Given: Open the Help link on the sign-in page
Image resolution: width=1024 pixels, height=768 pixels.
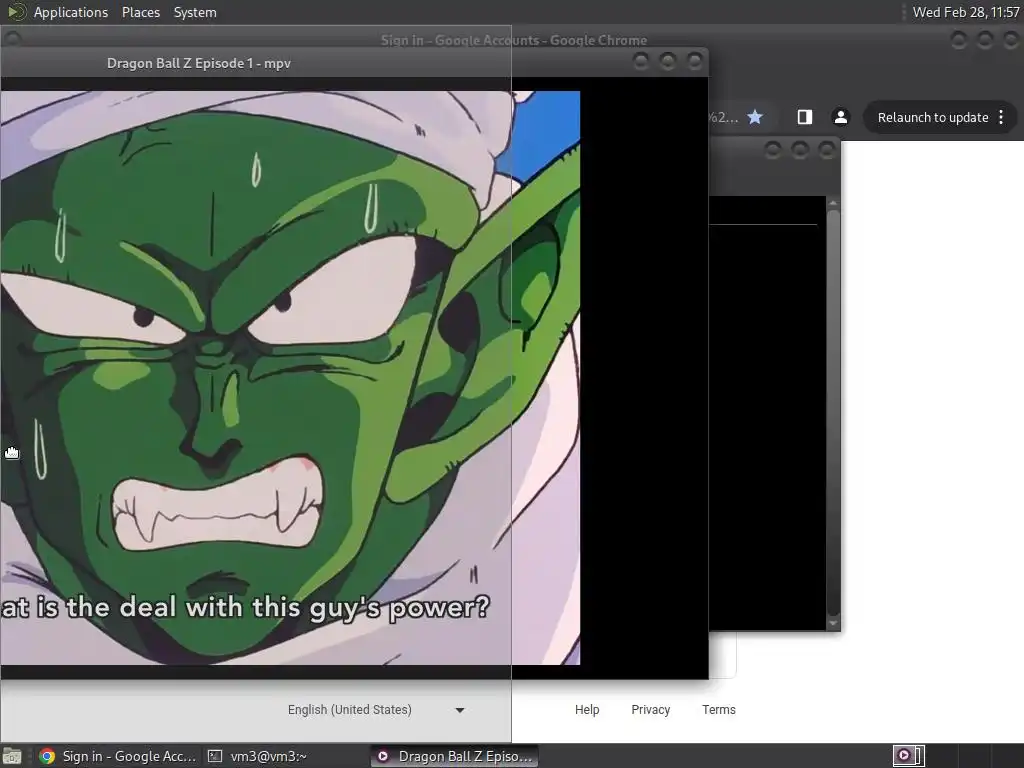Looking at the screenshot, I should click(587, 710).
